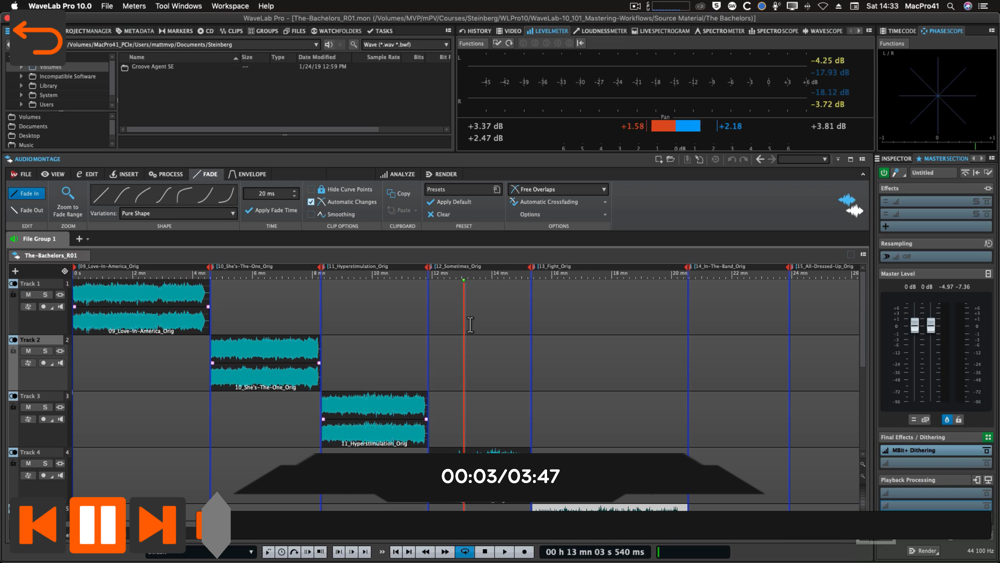
Task: Expand Automatic Crossfading options
Action: tap(605, 202)
